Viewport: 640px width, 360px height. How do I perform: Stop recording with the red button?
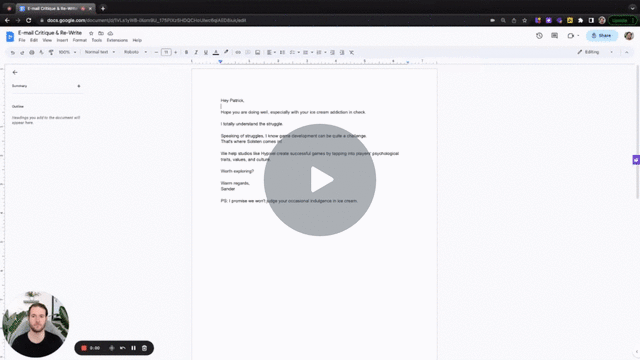[84, 348]
